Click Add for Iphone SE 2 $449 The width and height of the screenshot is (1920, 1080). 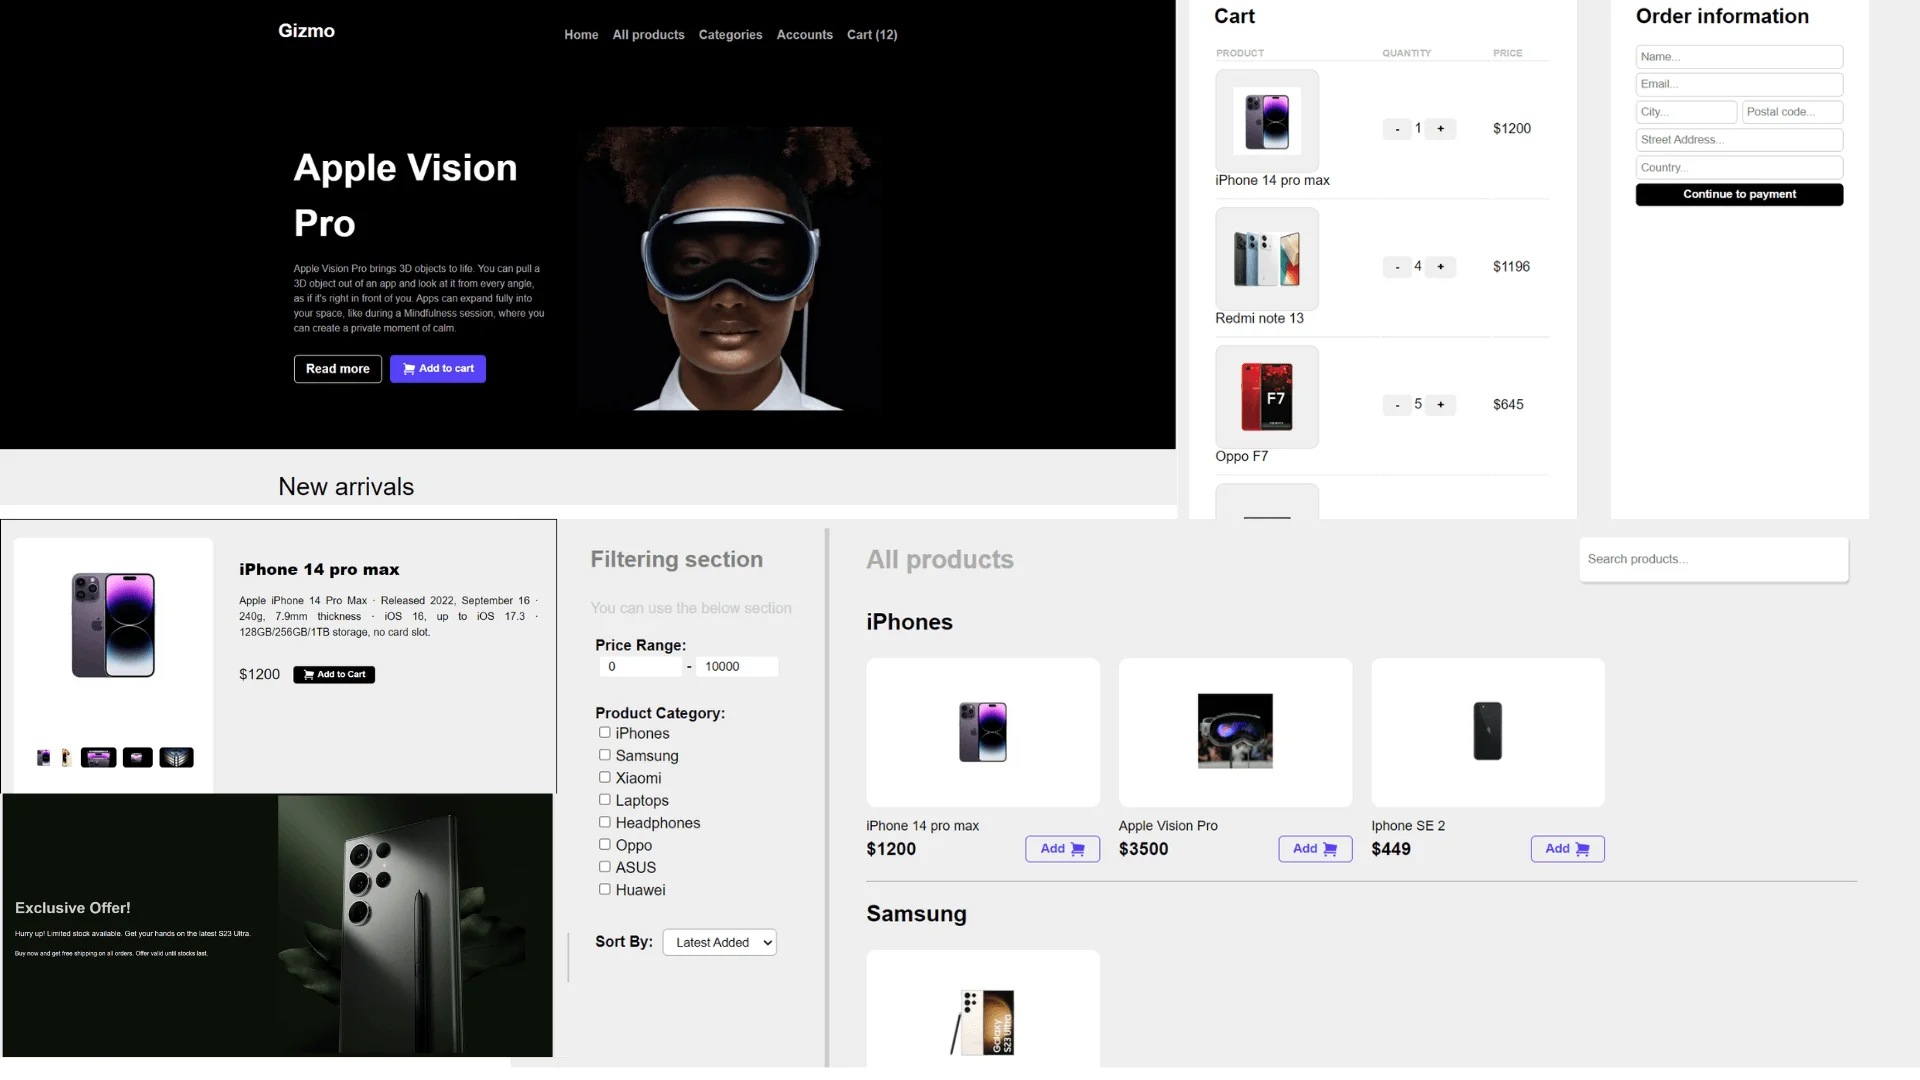[x=1567, y=849]
